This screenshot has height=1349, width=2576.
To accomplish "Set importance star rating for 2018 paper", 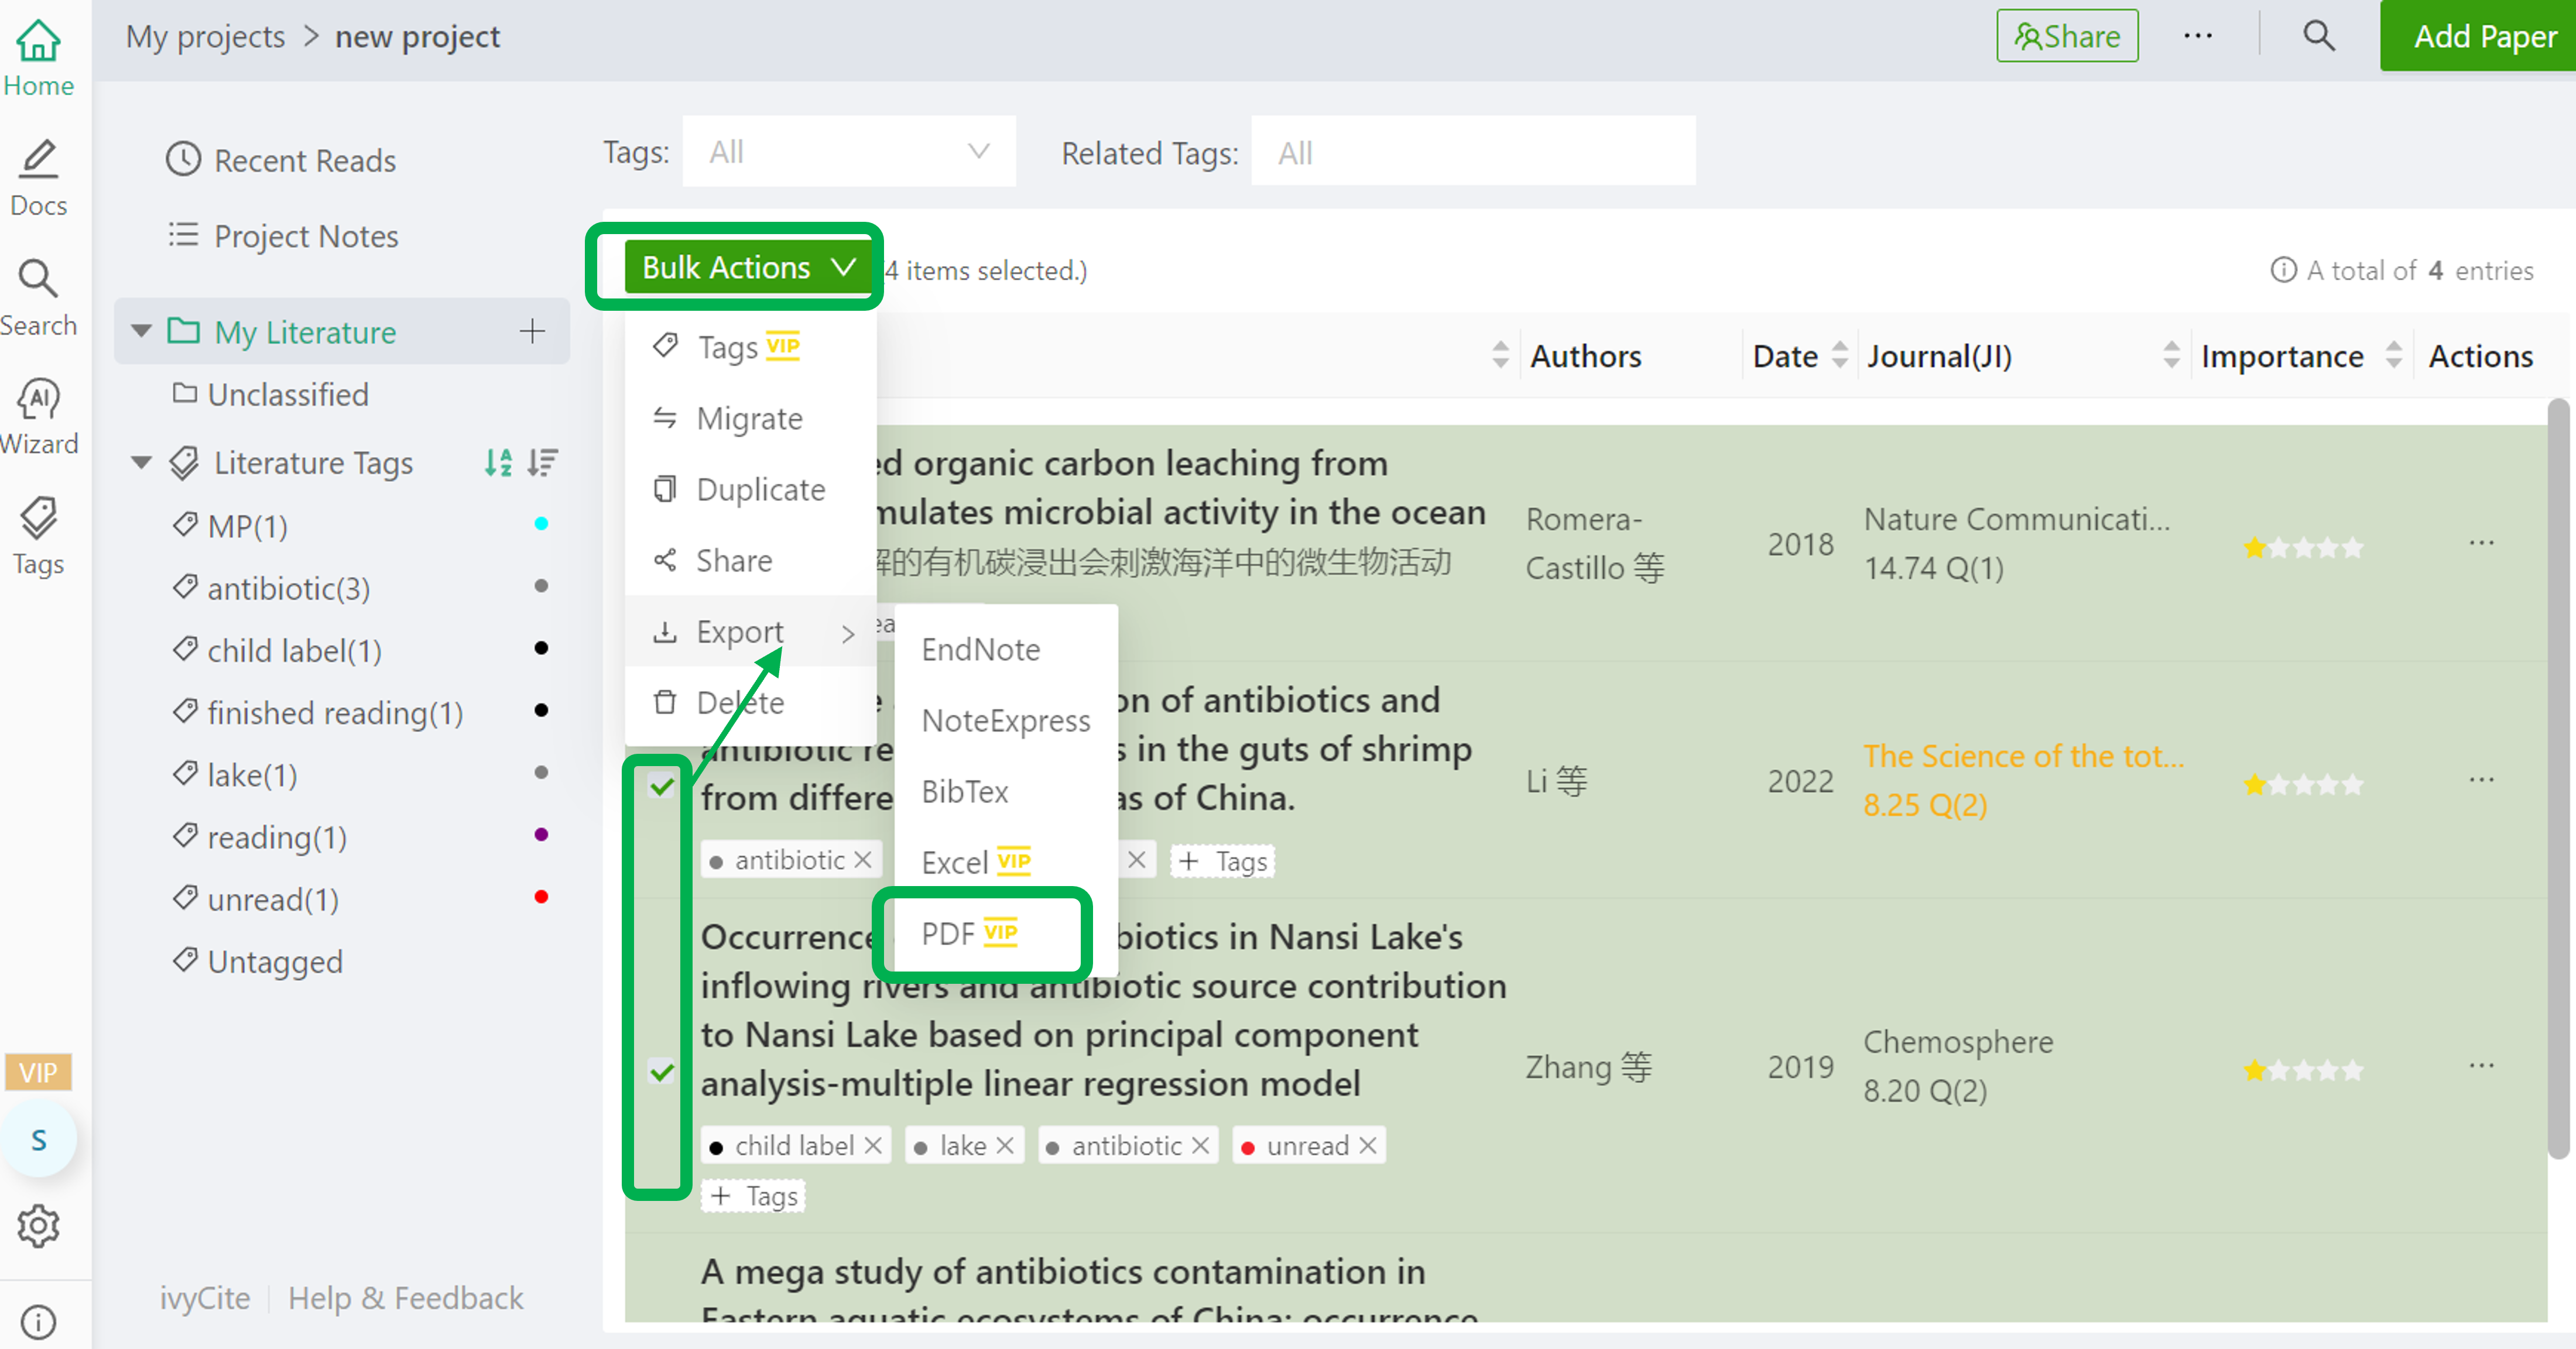I will pyautogui.click(x=2303, y=547).
